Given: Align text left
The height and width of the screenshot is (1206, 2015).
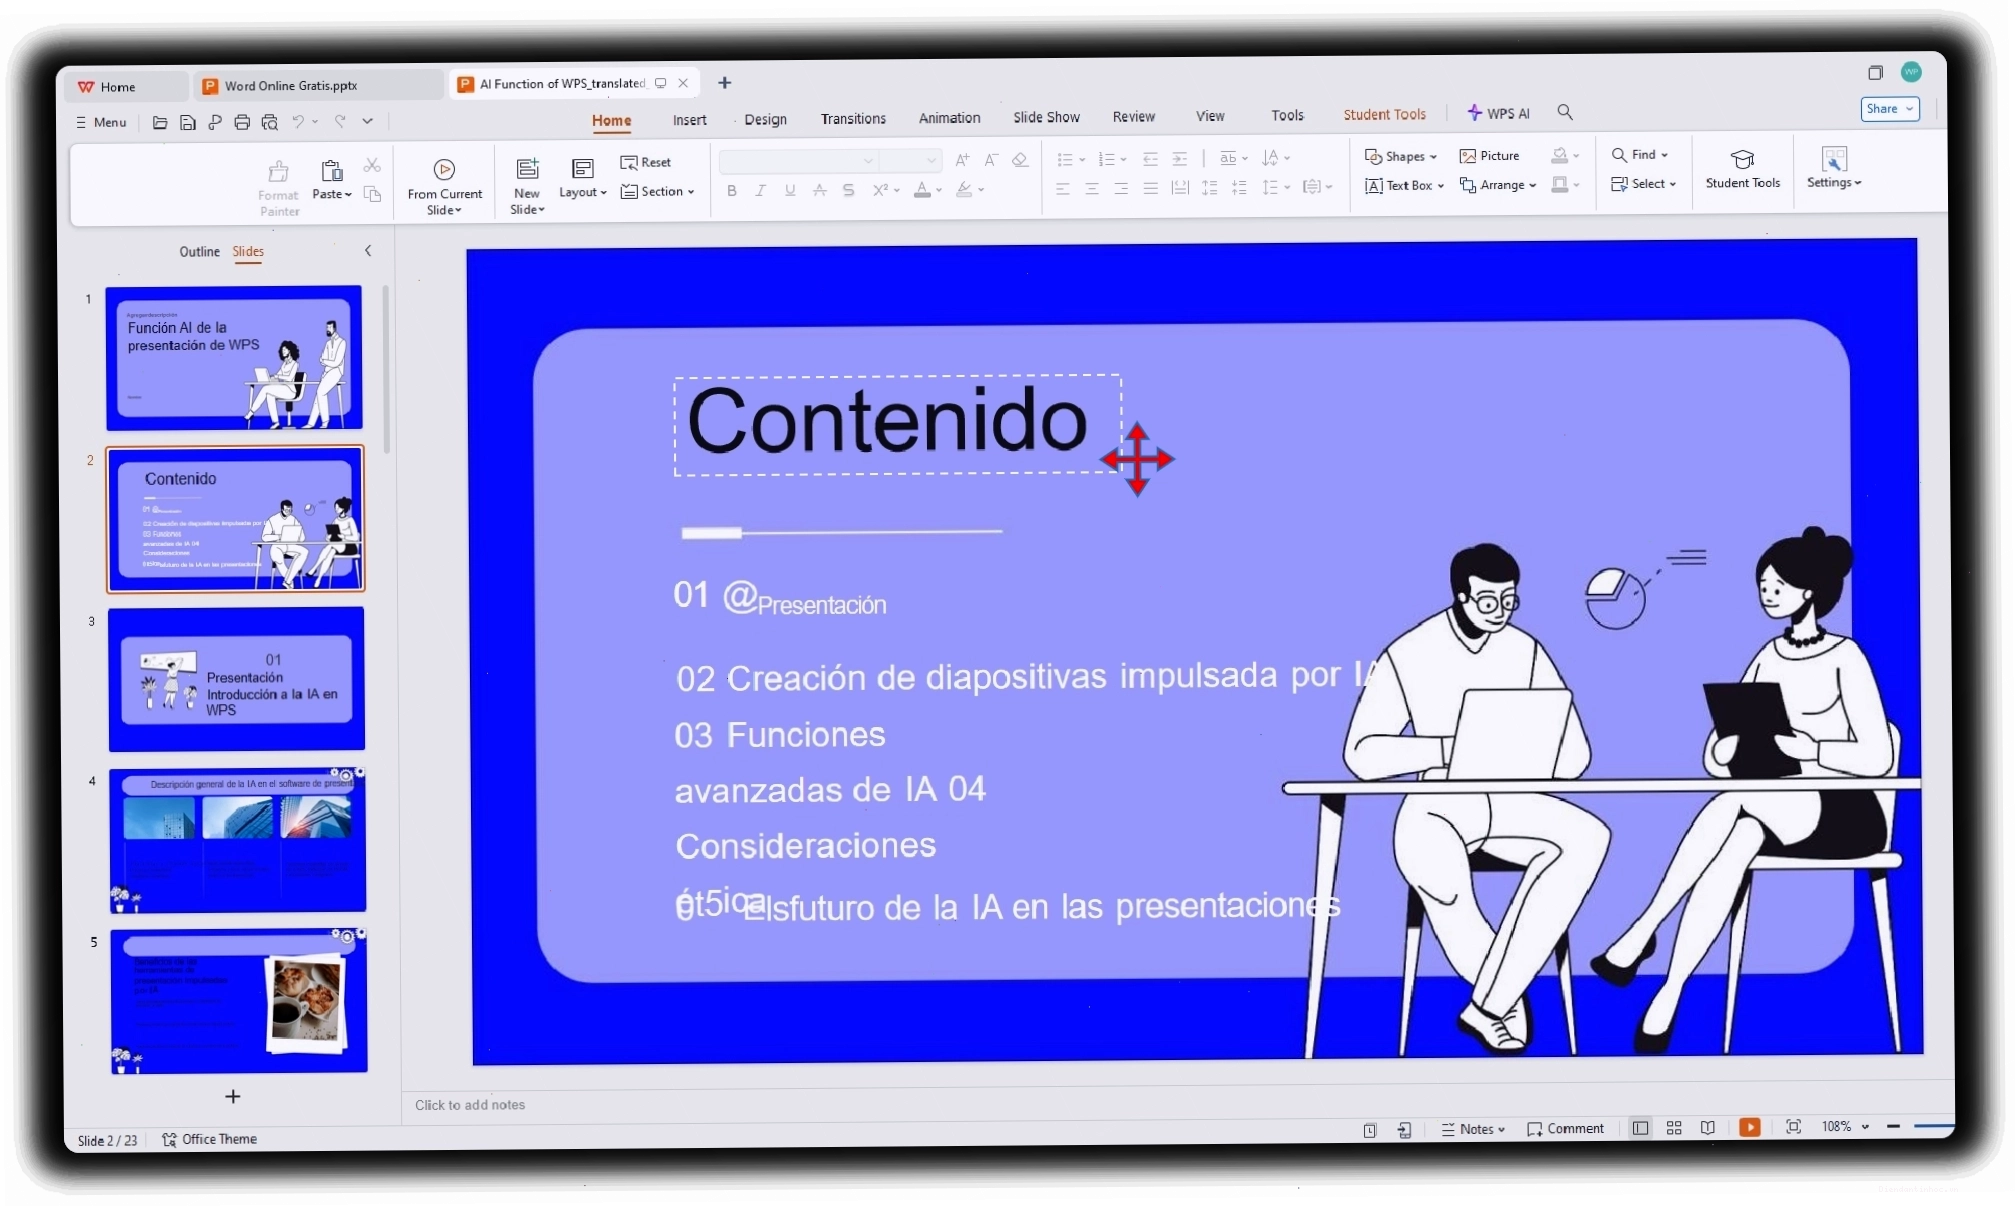Looking at the screenshot, I should [x=1063, y=188].
